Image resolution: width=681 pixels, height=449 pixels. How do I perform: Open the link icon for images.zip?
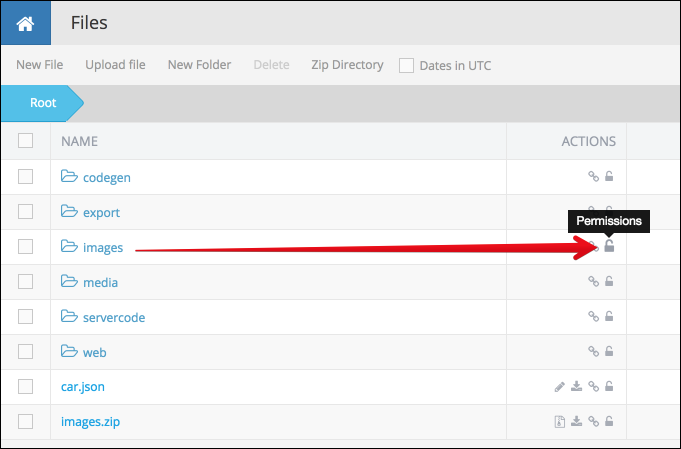point(593,421)
